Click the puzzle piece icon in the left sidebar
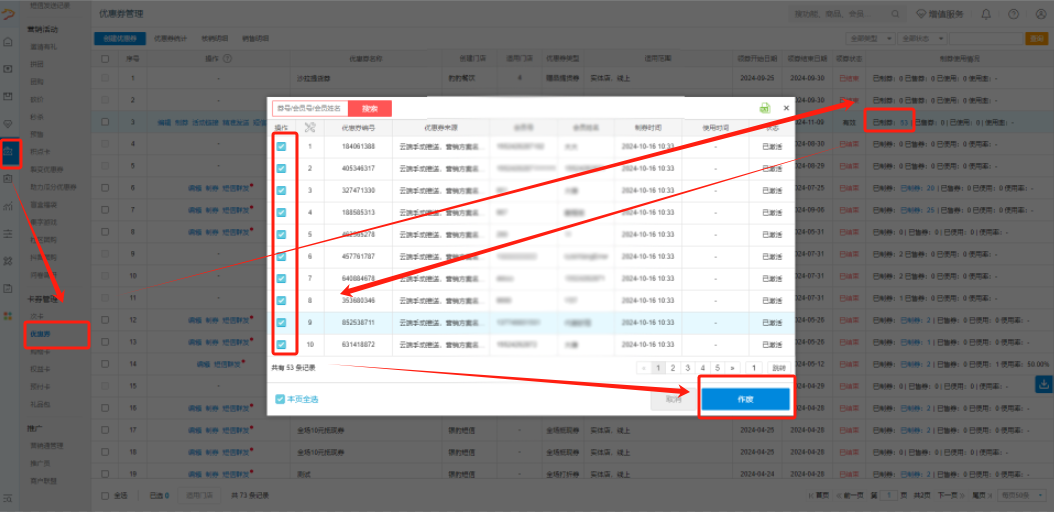 pos(8,261)
